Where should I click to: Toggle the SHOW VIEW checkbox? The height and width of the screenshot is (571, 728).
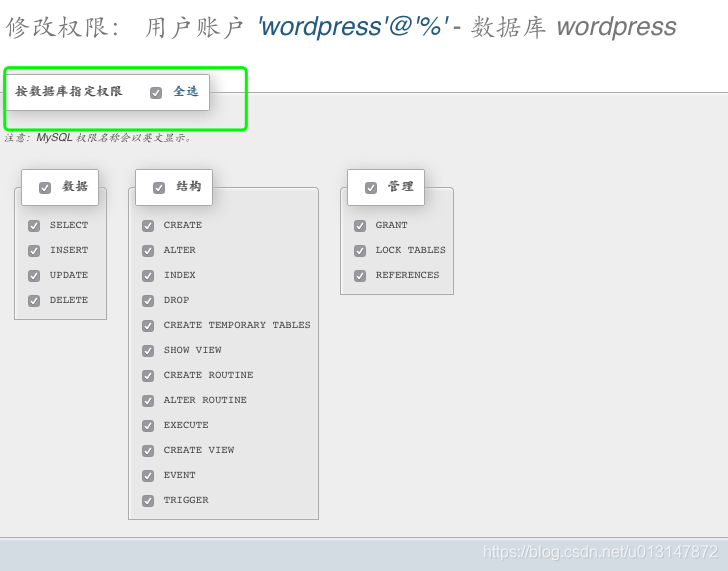pyautogui.click(x=148, y=351)
